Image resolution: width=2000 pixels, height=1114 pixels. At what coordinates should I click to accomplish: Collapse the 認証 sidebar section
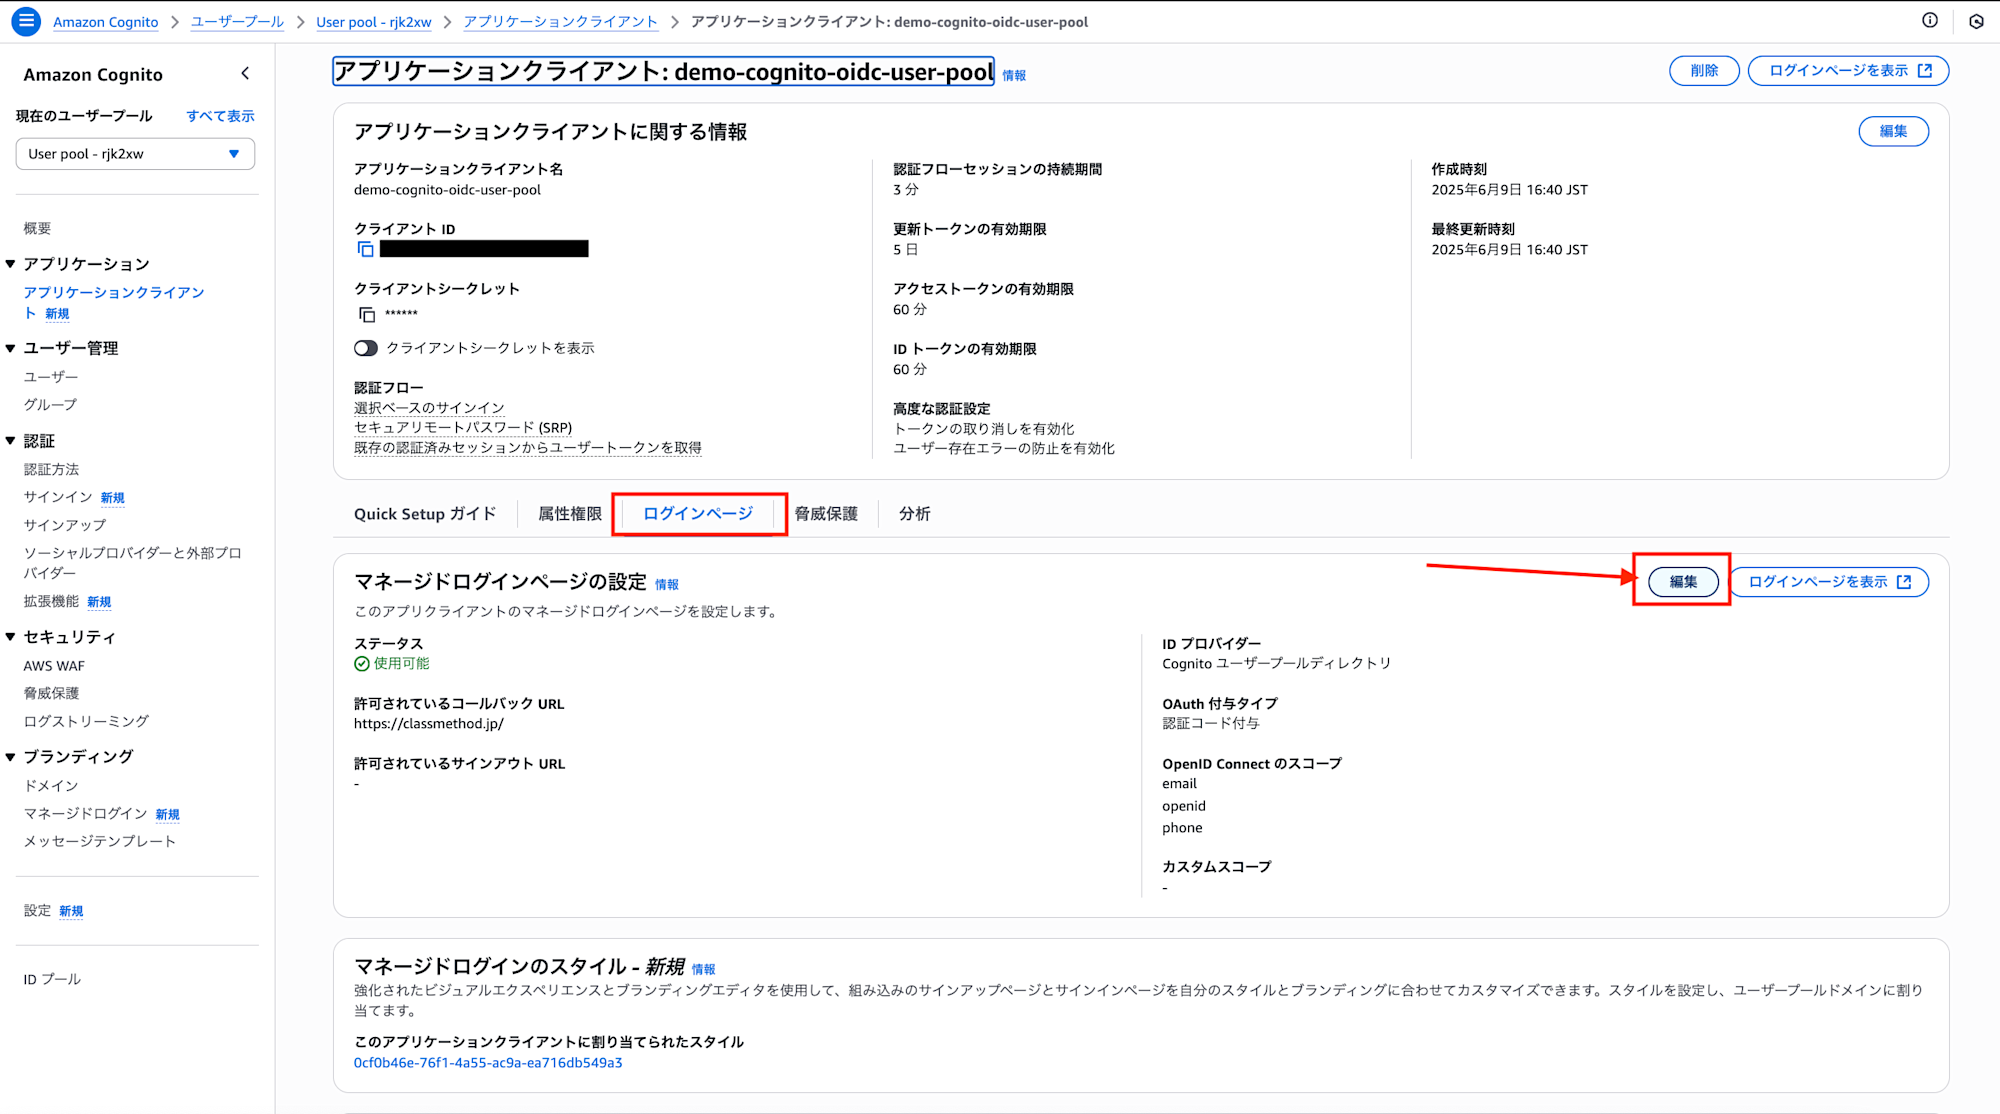pos(11,441)
